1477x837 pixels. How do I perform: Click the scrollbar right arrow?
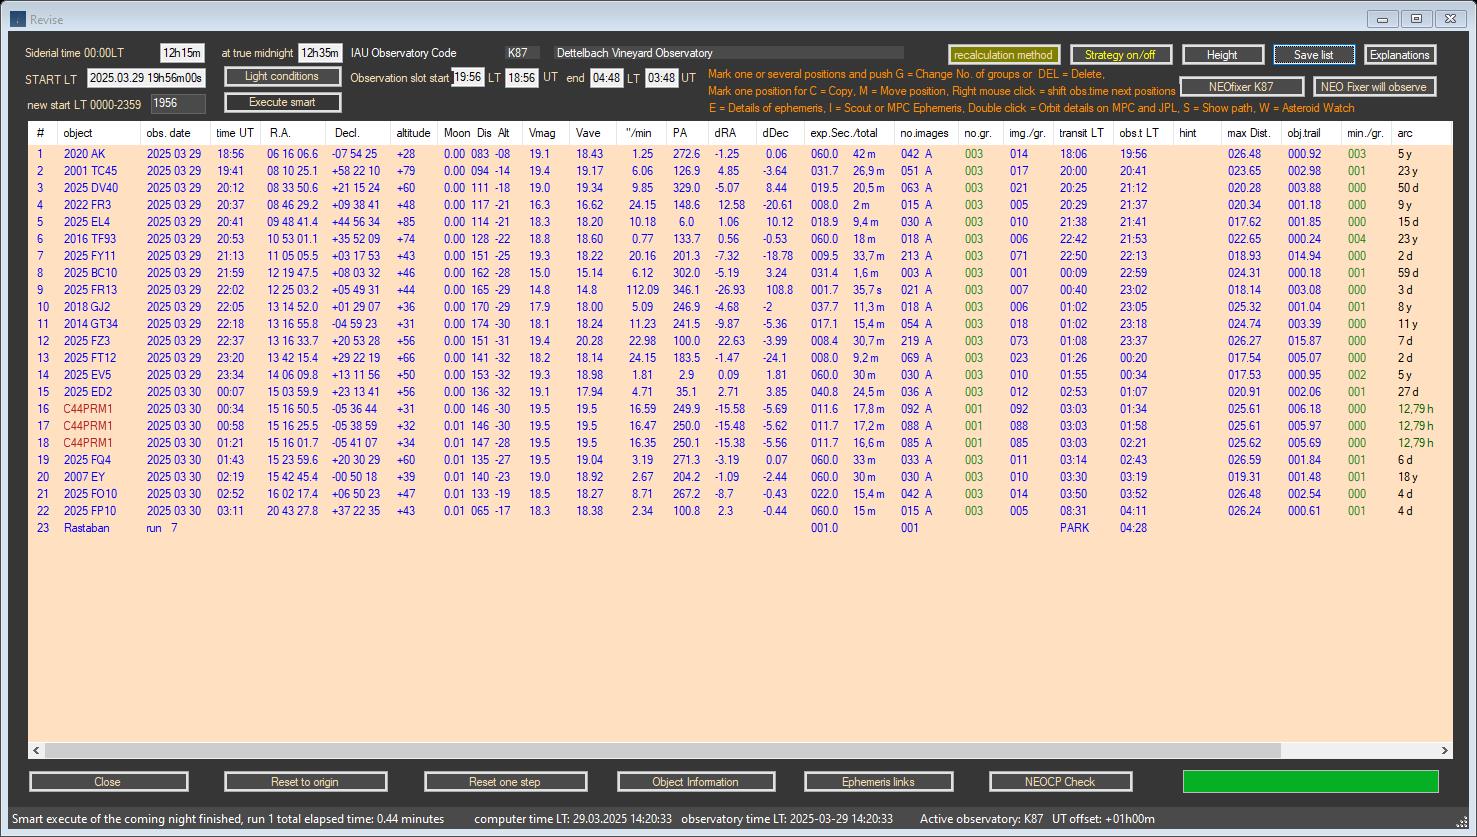[x=1444, y=750]
